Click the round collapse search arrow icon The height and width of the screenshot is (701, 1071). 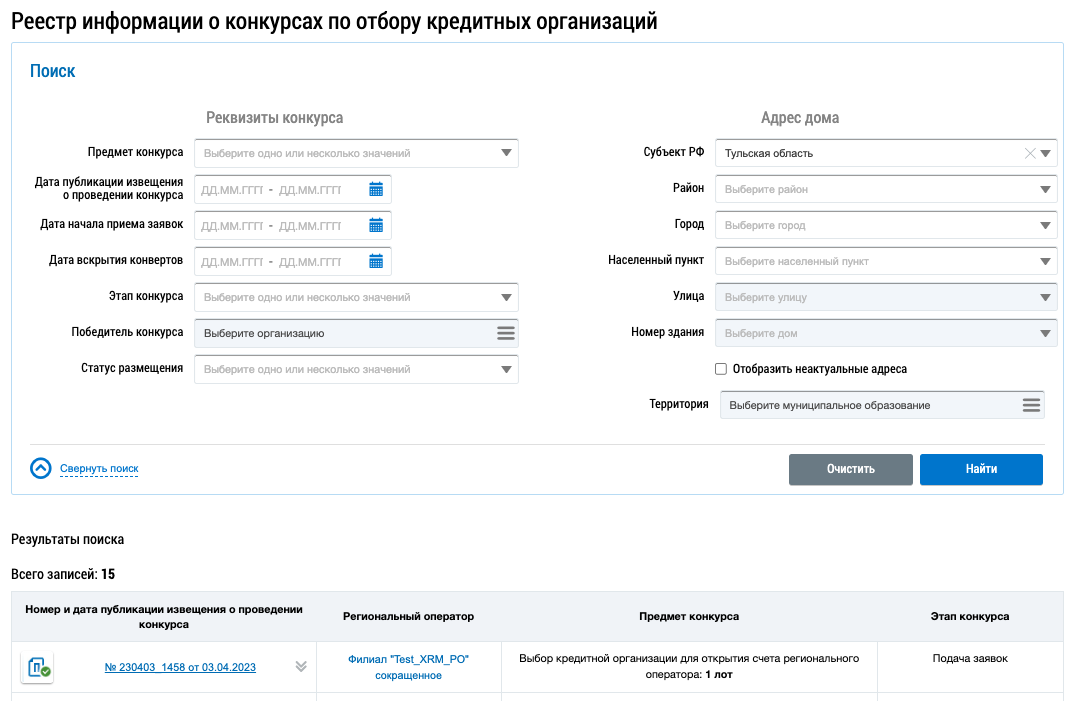41,468
